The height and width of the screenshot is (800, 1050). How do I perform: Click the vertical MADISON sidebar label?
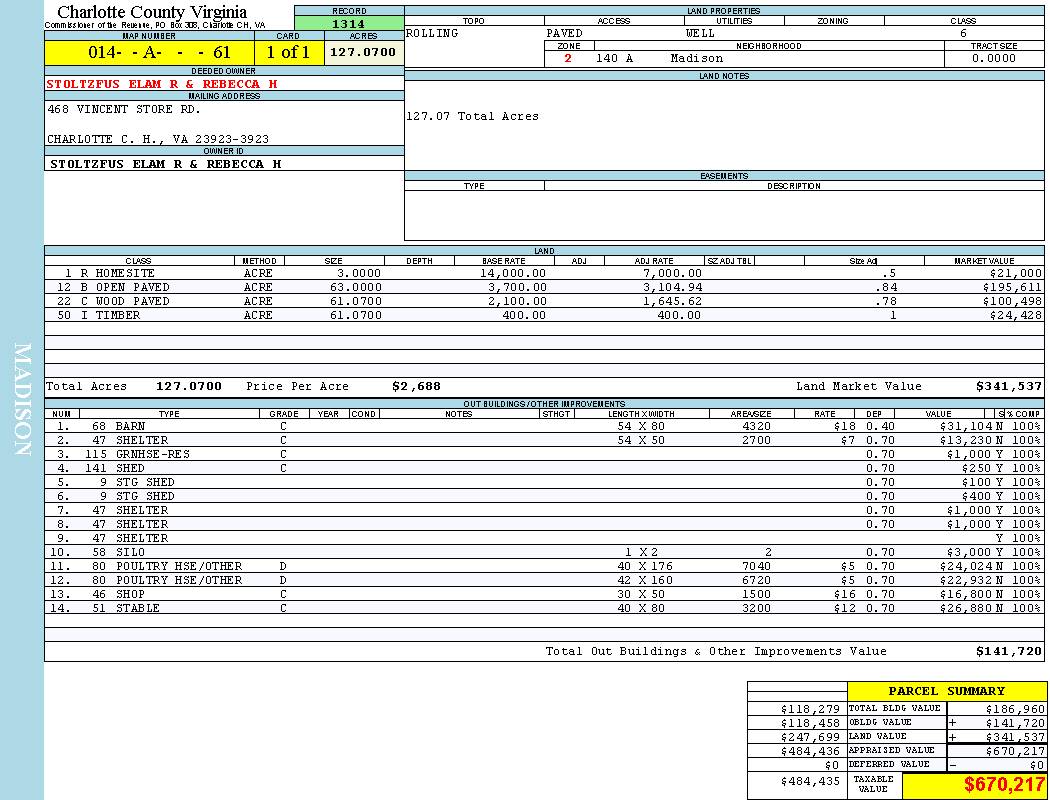(22, 400)
